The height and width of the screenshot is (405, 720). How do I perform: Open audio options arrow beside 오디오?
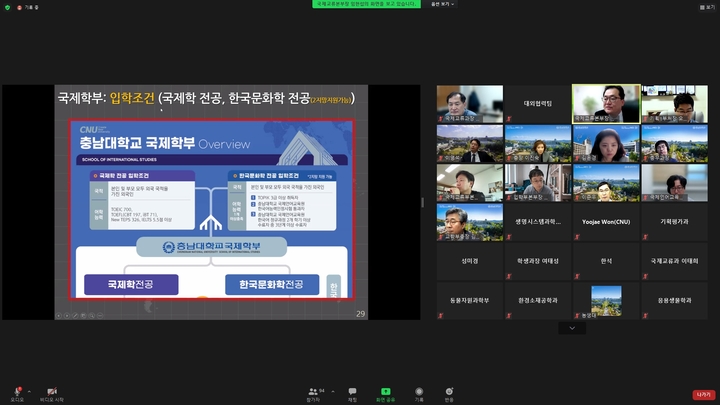tap(29, 392)
